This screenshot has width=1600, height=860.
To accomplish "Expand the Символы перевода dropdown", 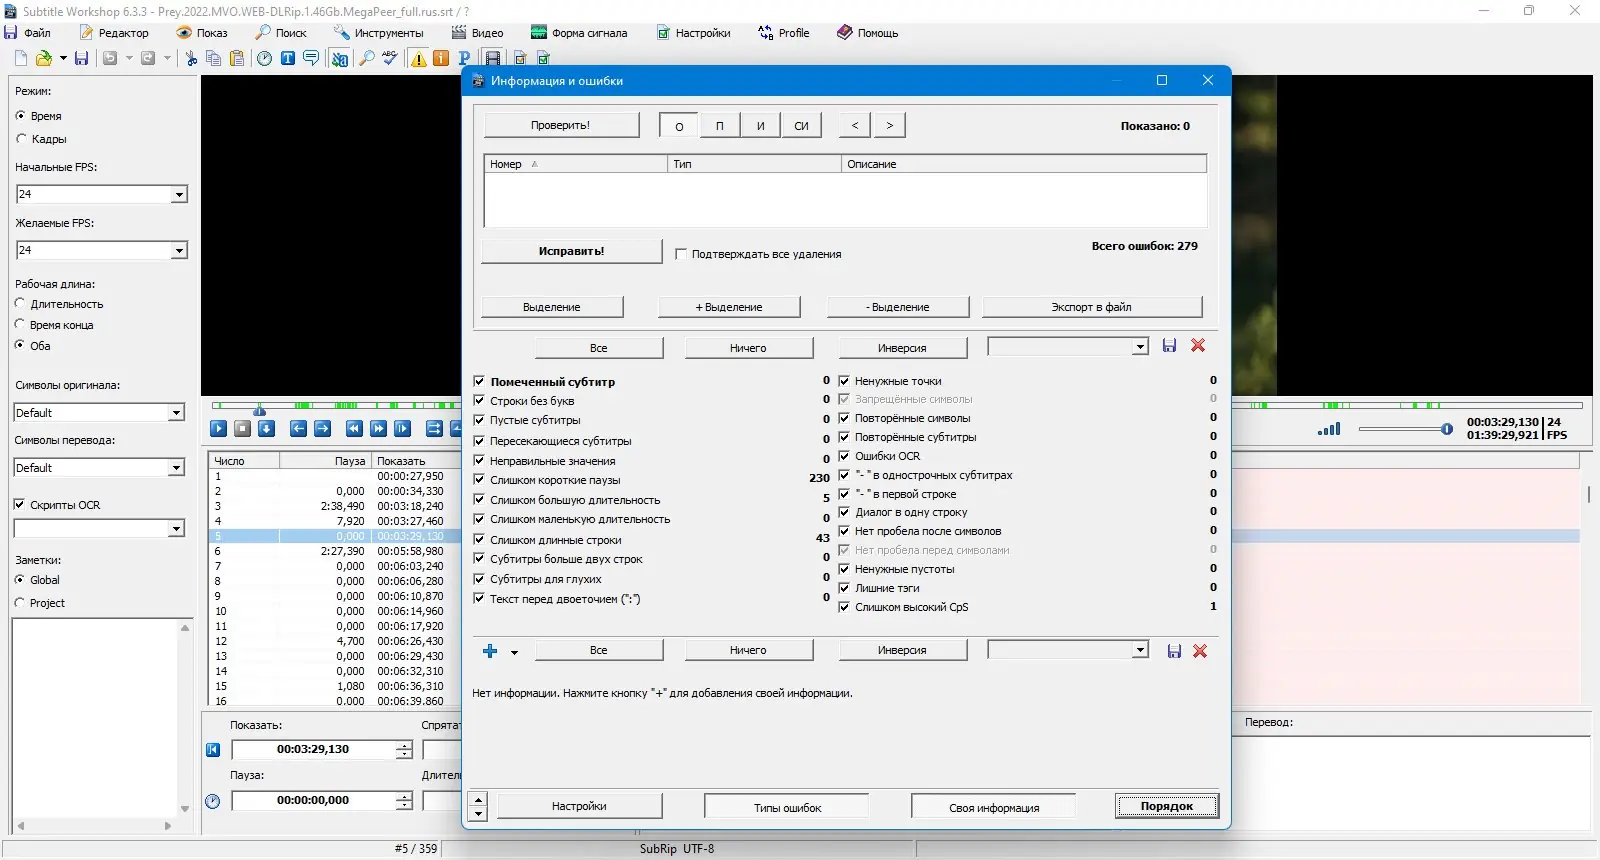I will (177, 468).
